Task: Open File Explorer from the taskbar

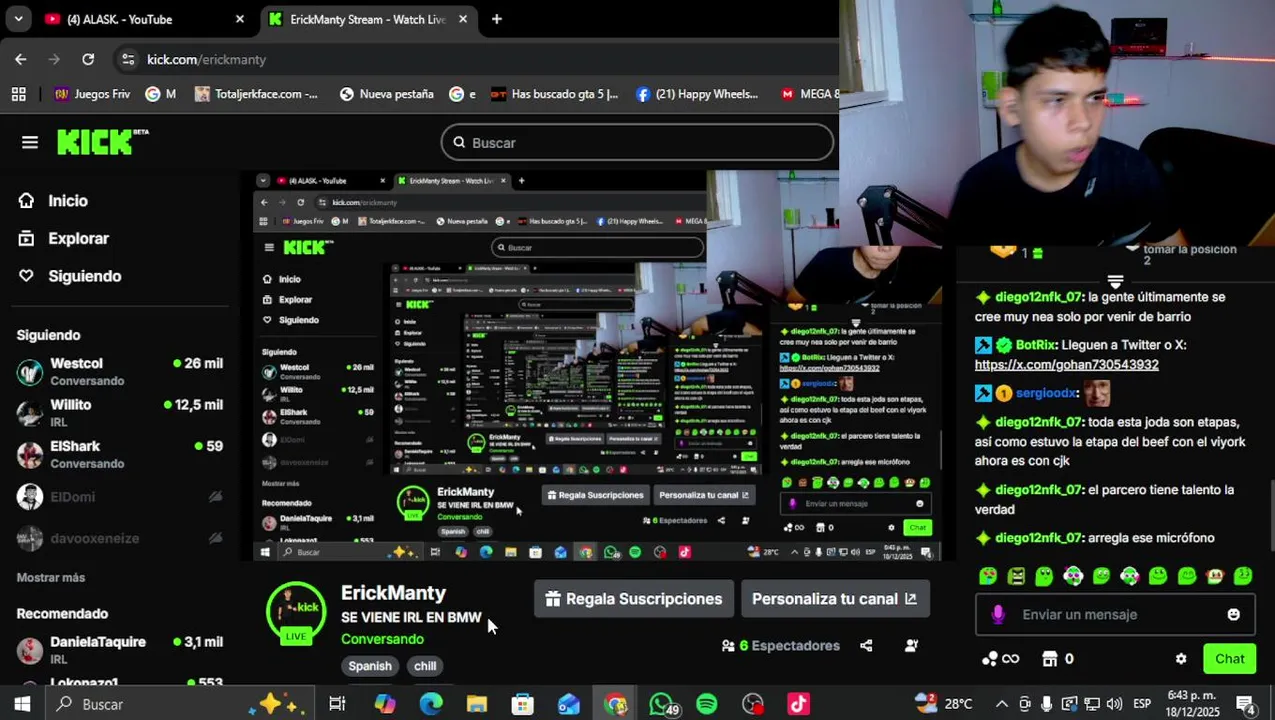Action: coord(476,704)
